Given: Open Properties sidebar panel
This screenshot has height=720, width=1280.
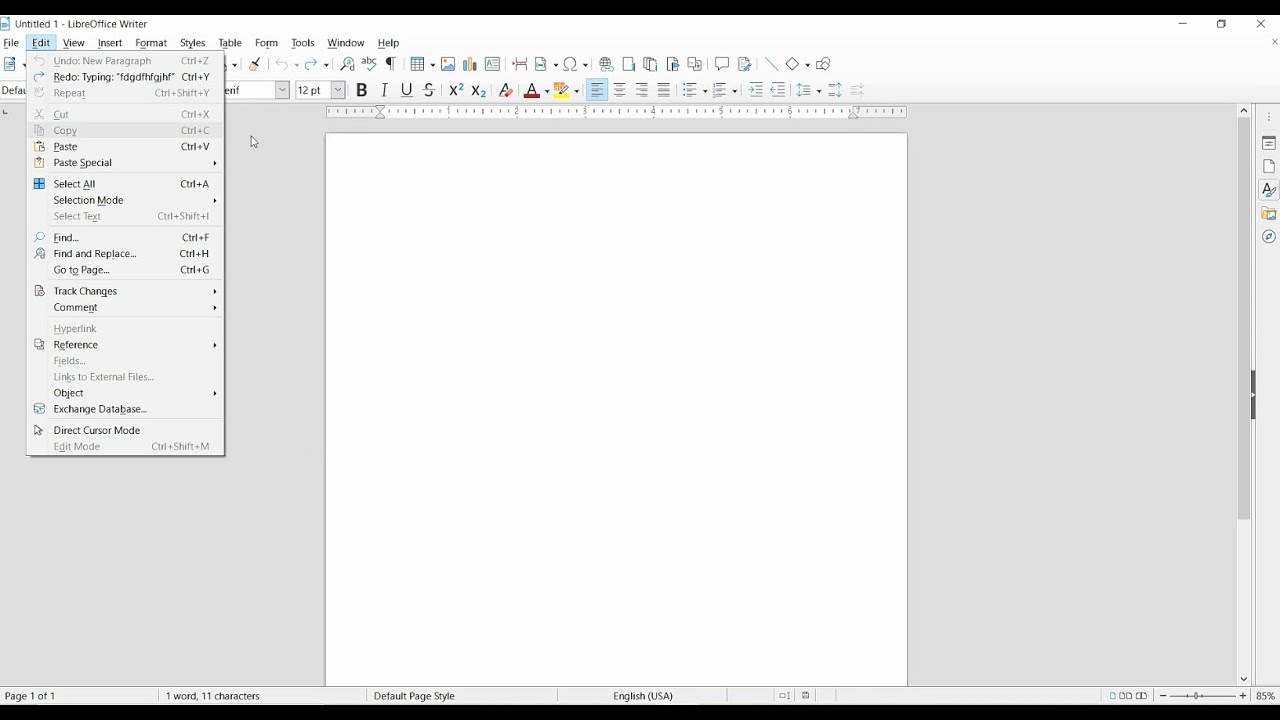Looking at the screenshot, I should tap(1269, 143).
